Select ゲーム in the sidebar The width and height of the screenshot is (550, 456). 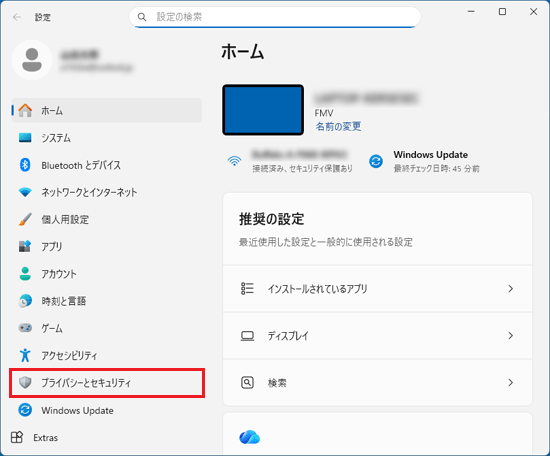[107, 328]
